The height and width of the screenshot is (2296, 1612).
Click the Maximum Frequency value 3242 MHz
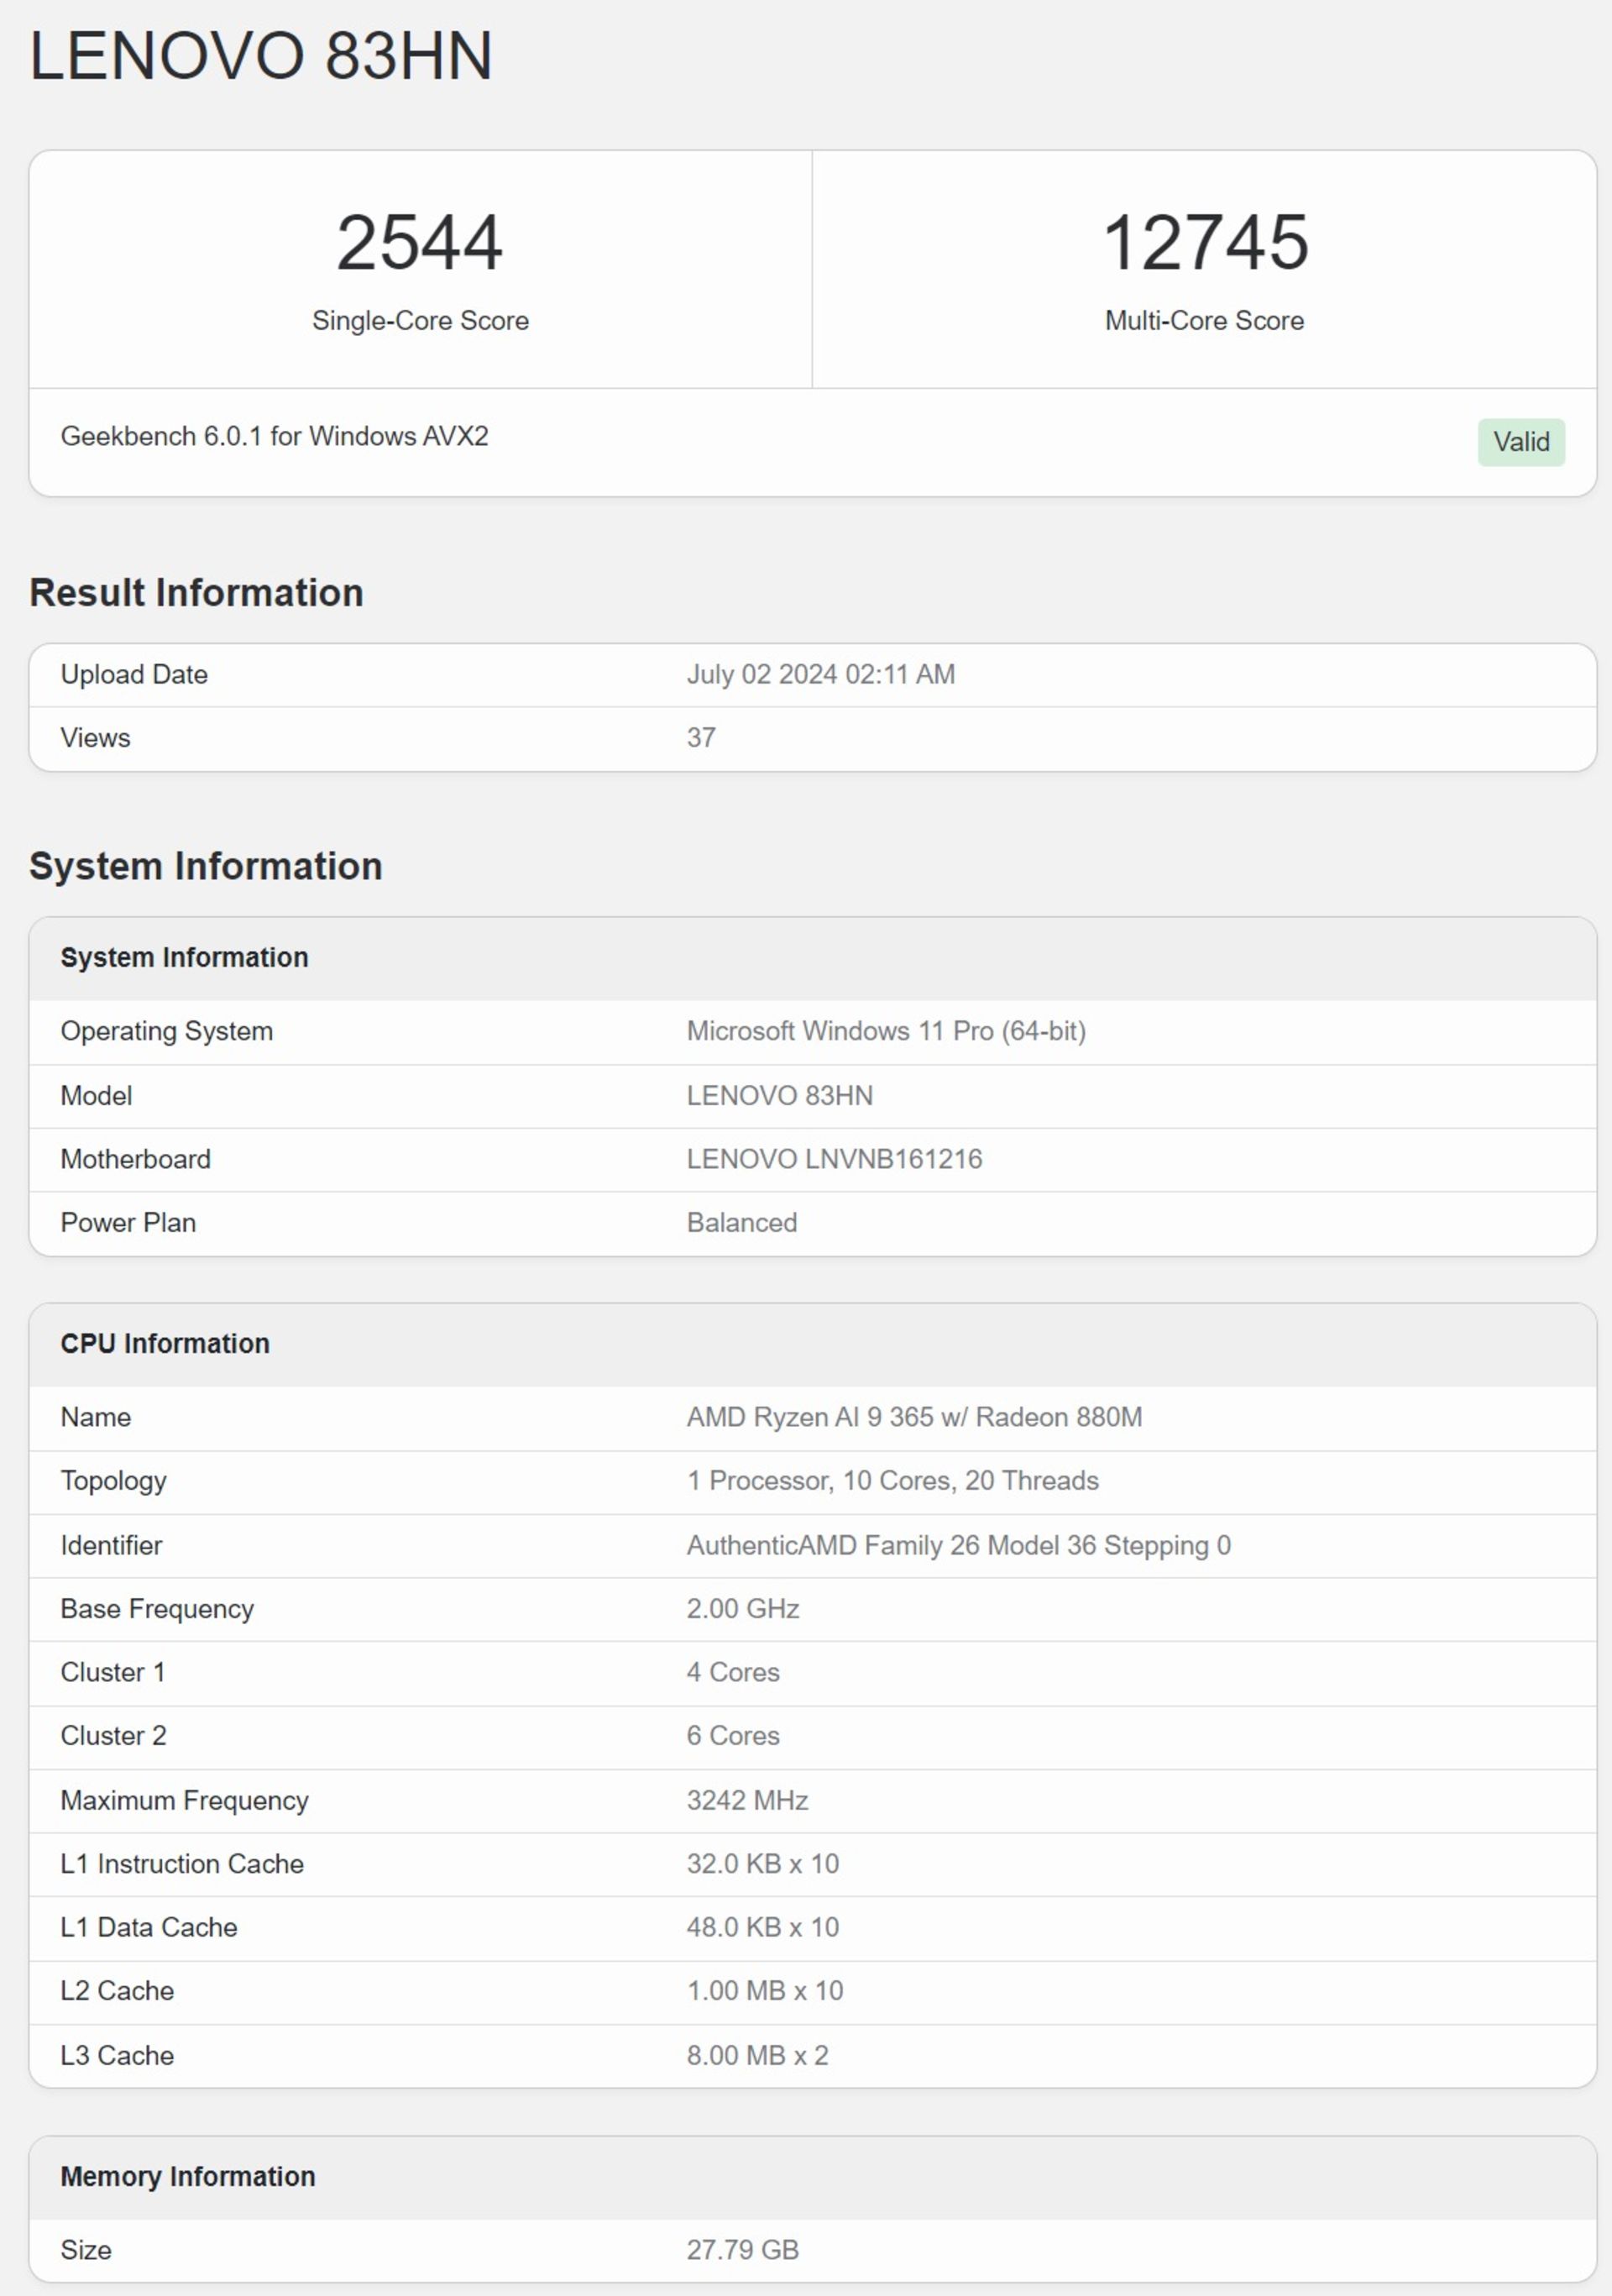747,1801
